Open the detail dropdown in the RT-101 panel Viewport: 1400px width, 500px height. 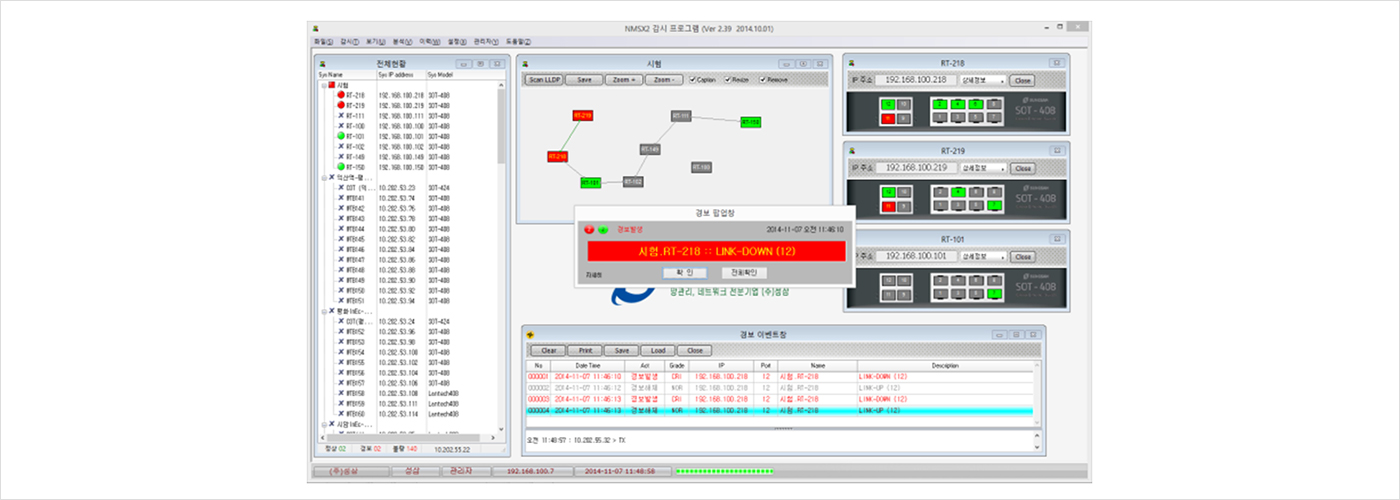[x=981, y=256]
